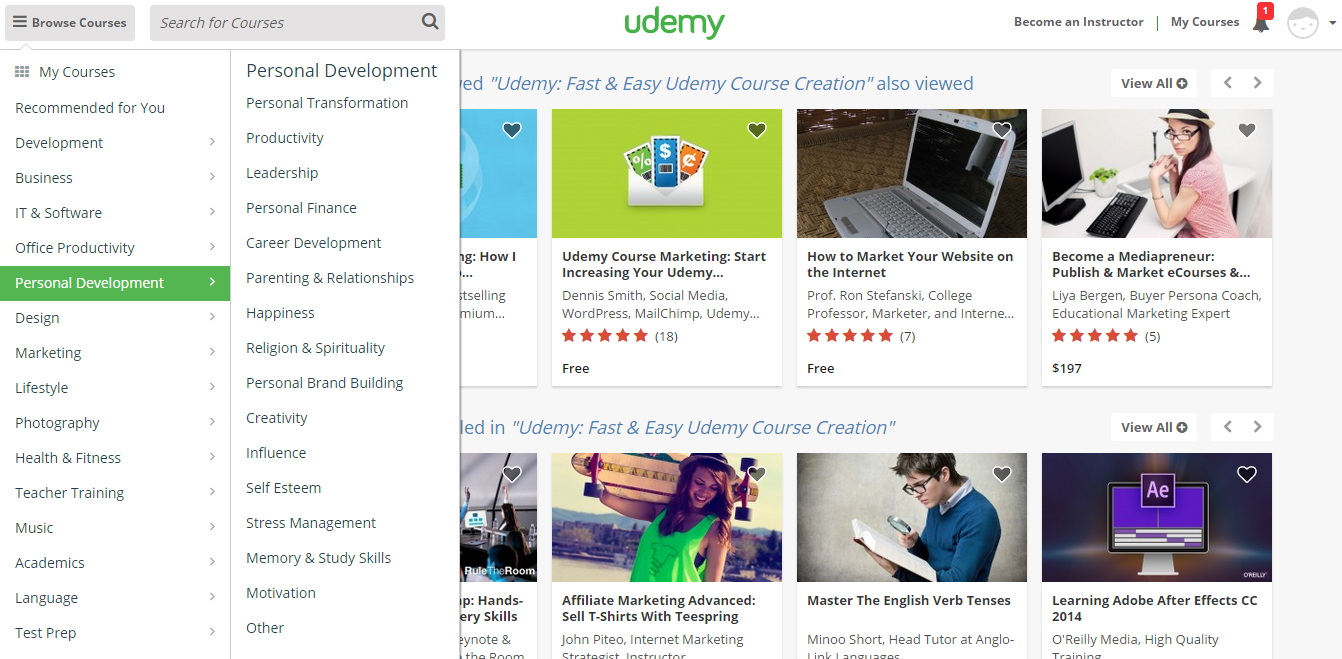Open How to Market Your Website thumbnail
The height and width of the screenshot is (659, 1342).
pyautogui.click(x=912, y=174)
